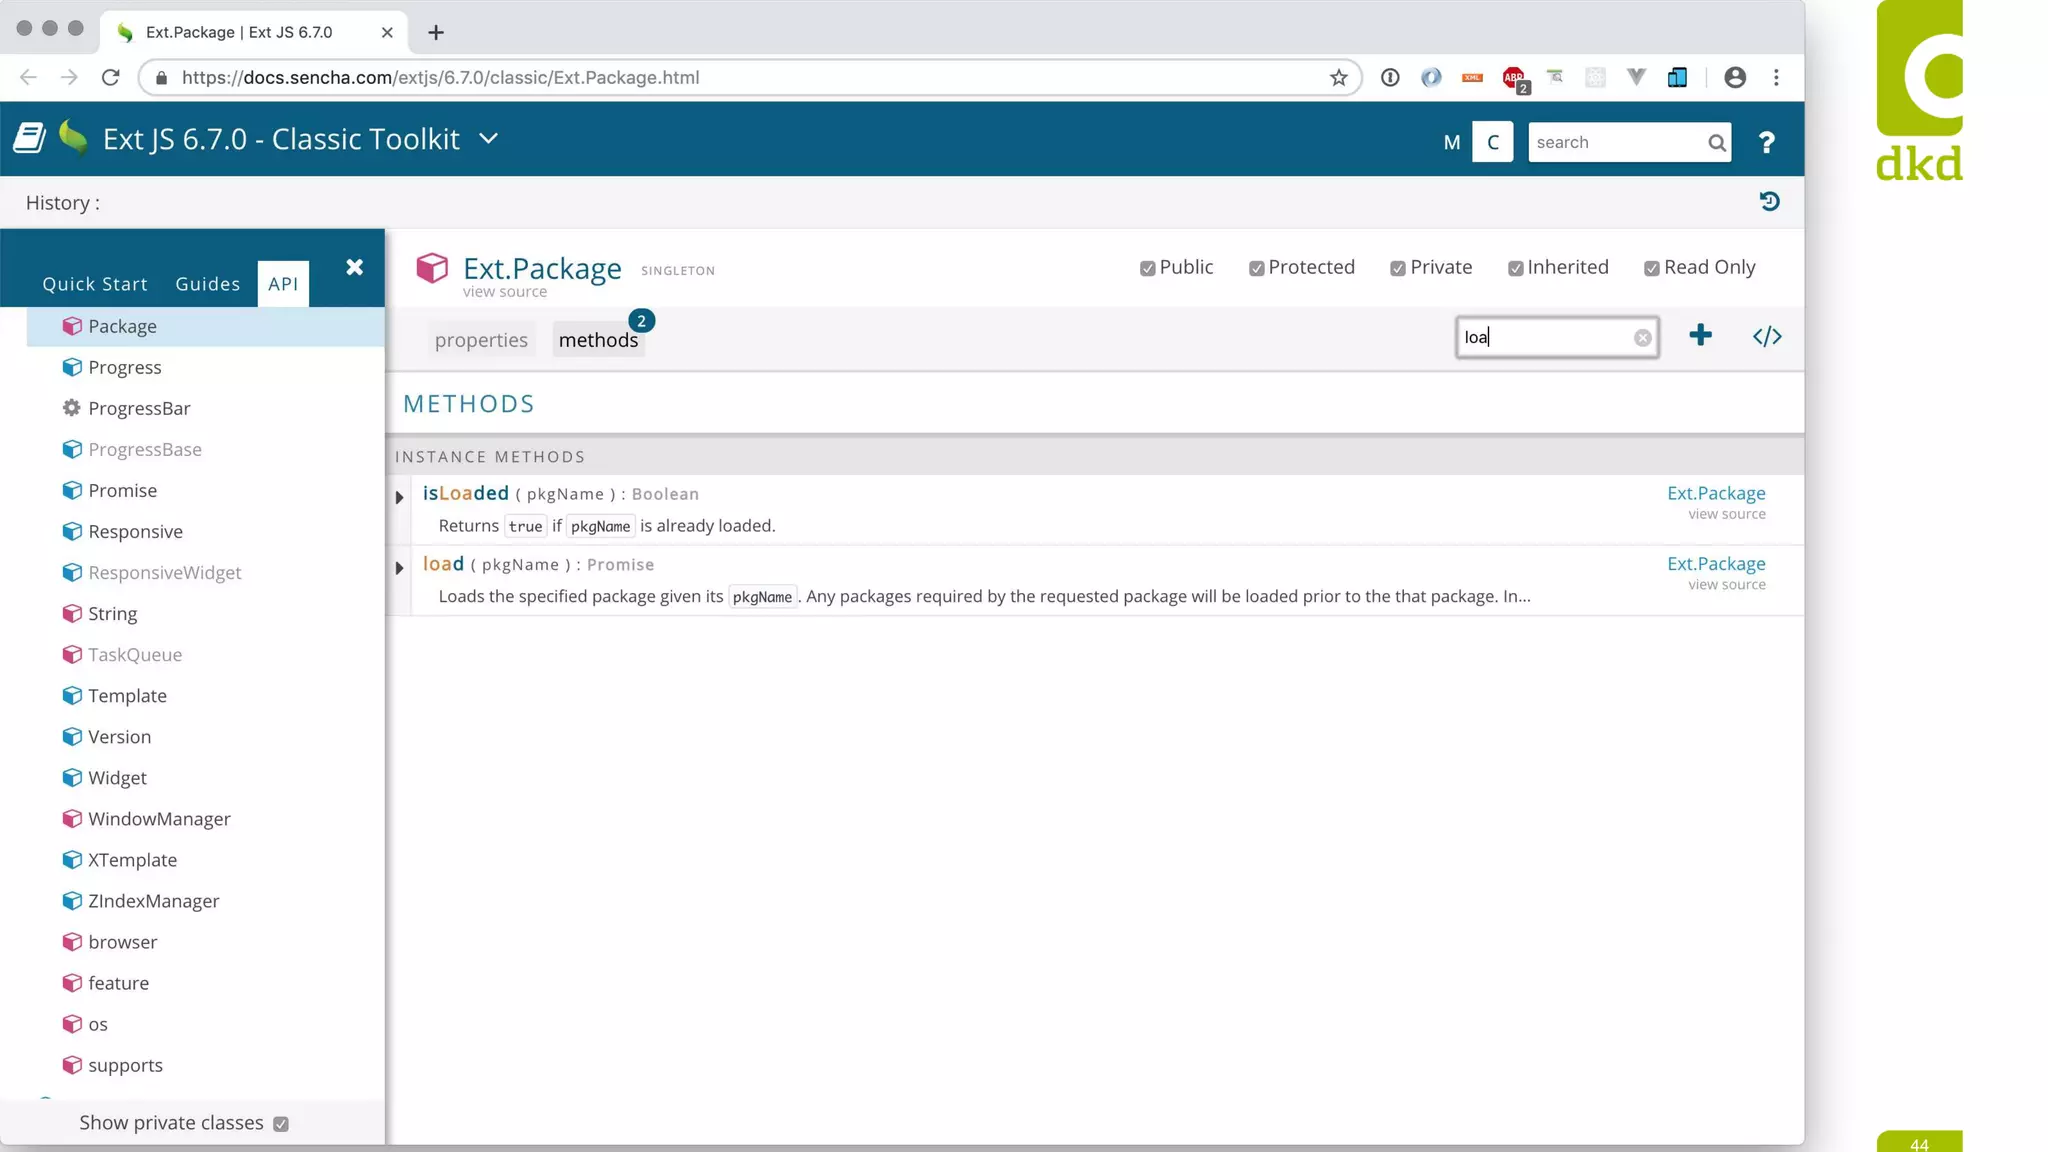
Task: Clear the member filter text
Action: point(1642,338)
